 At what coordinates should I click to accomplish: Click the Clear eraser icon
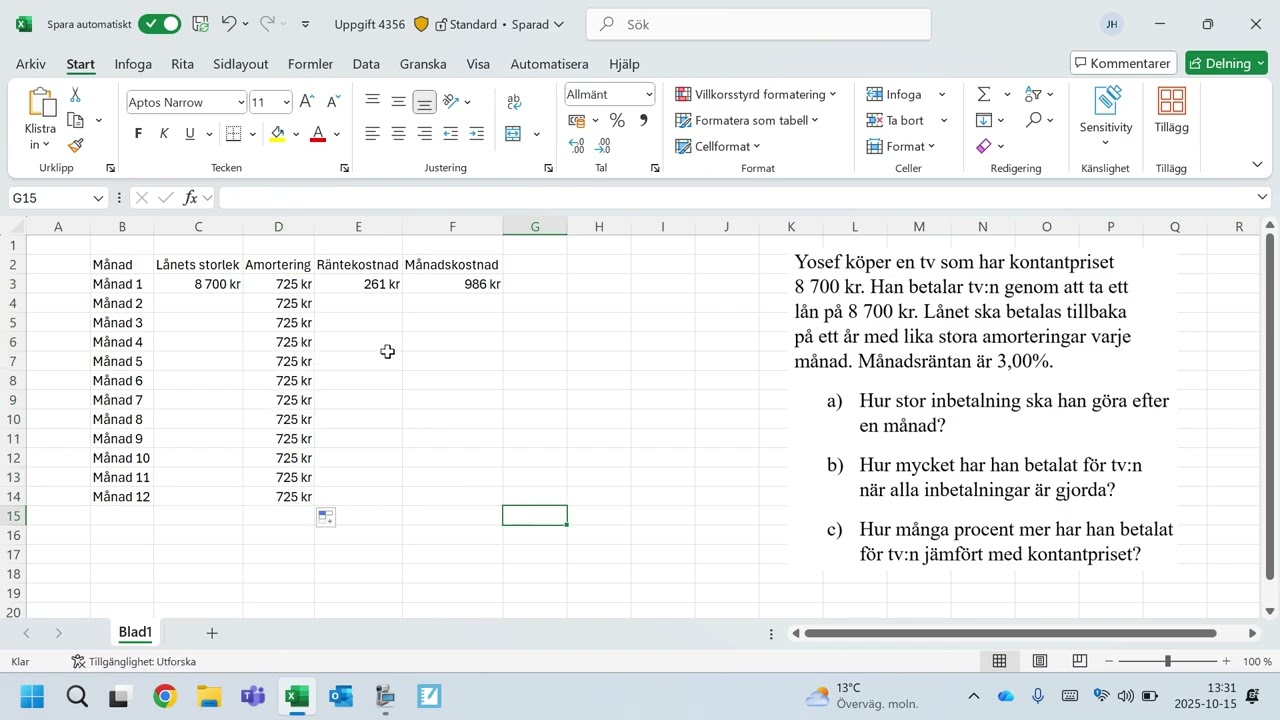984,146
